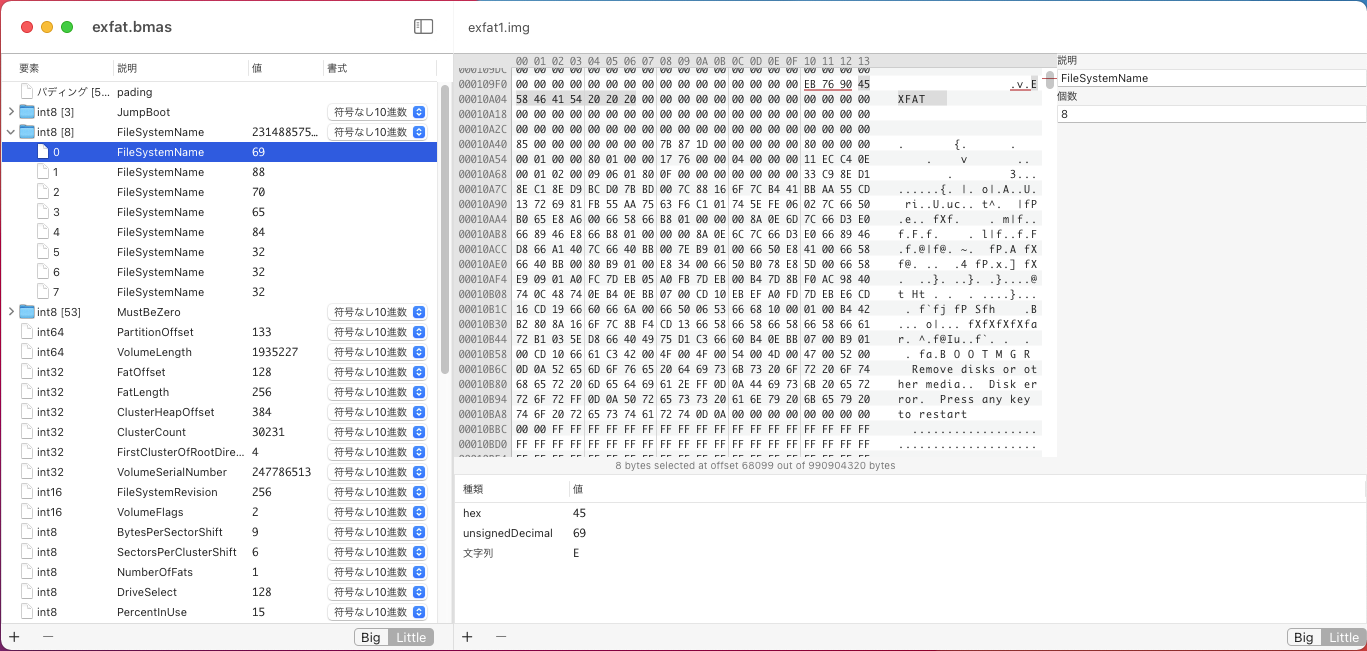Click the file icon of the ClusterCount row

click(27, 432)
